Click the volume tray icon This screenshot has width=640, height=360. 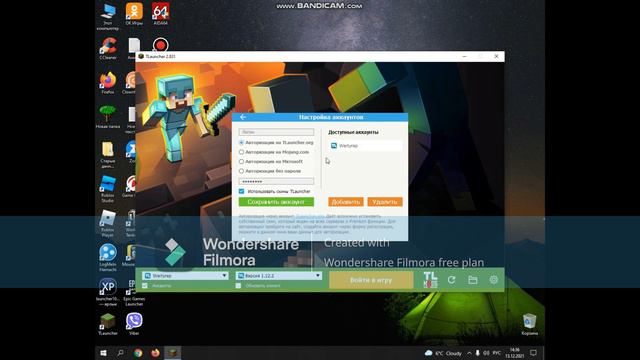[x=486, y=353]
